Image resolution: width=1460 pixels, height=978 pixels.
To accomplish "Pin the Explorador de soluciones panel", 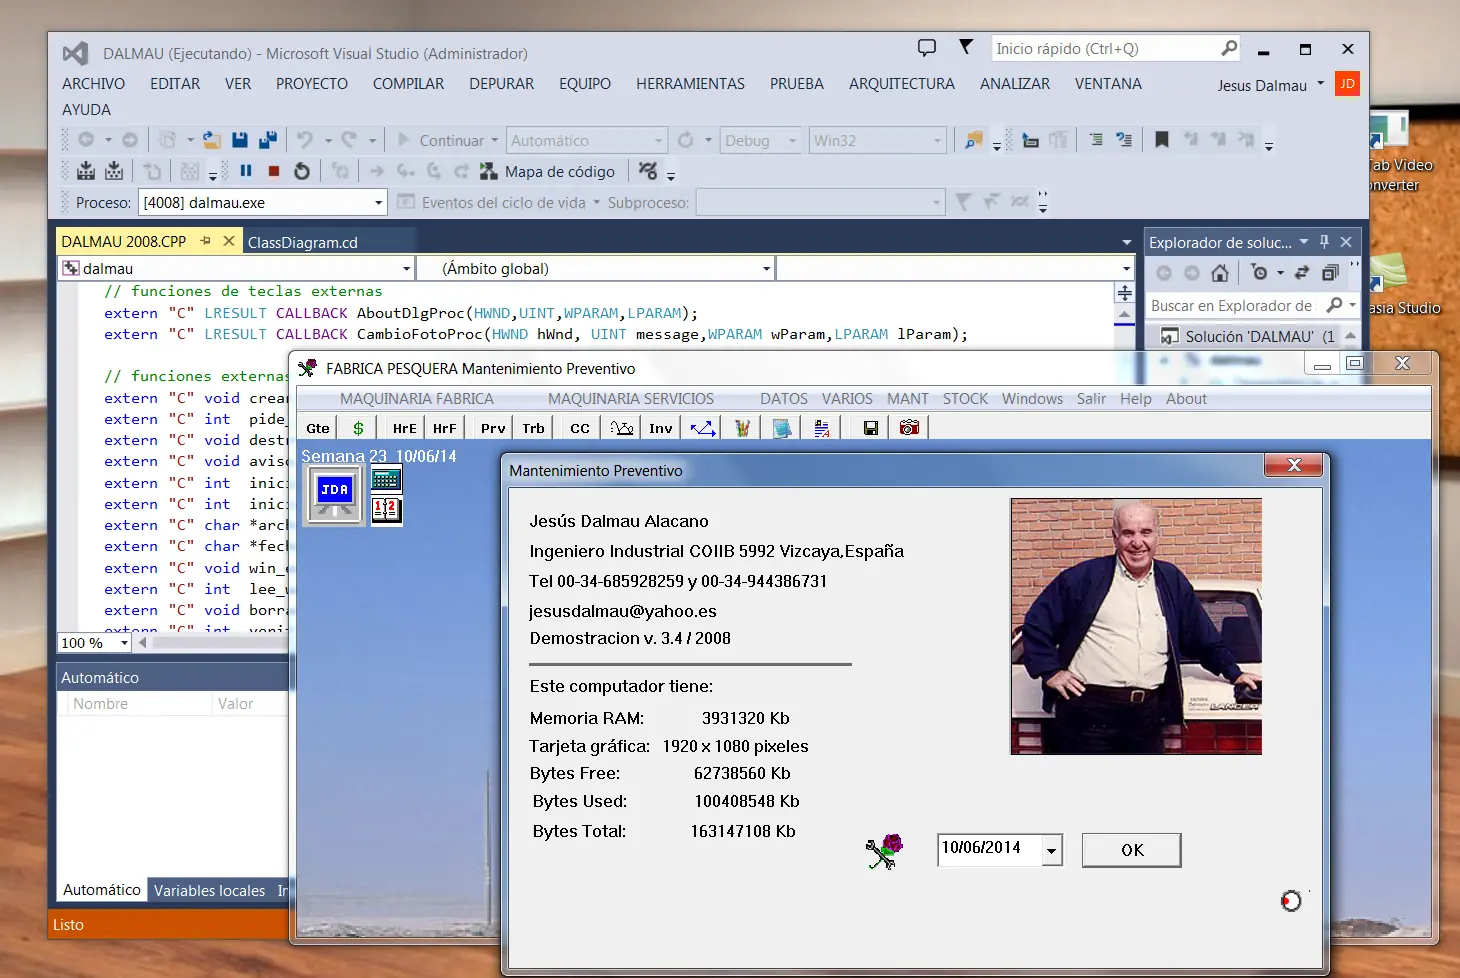I will (1325, 241).
